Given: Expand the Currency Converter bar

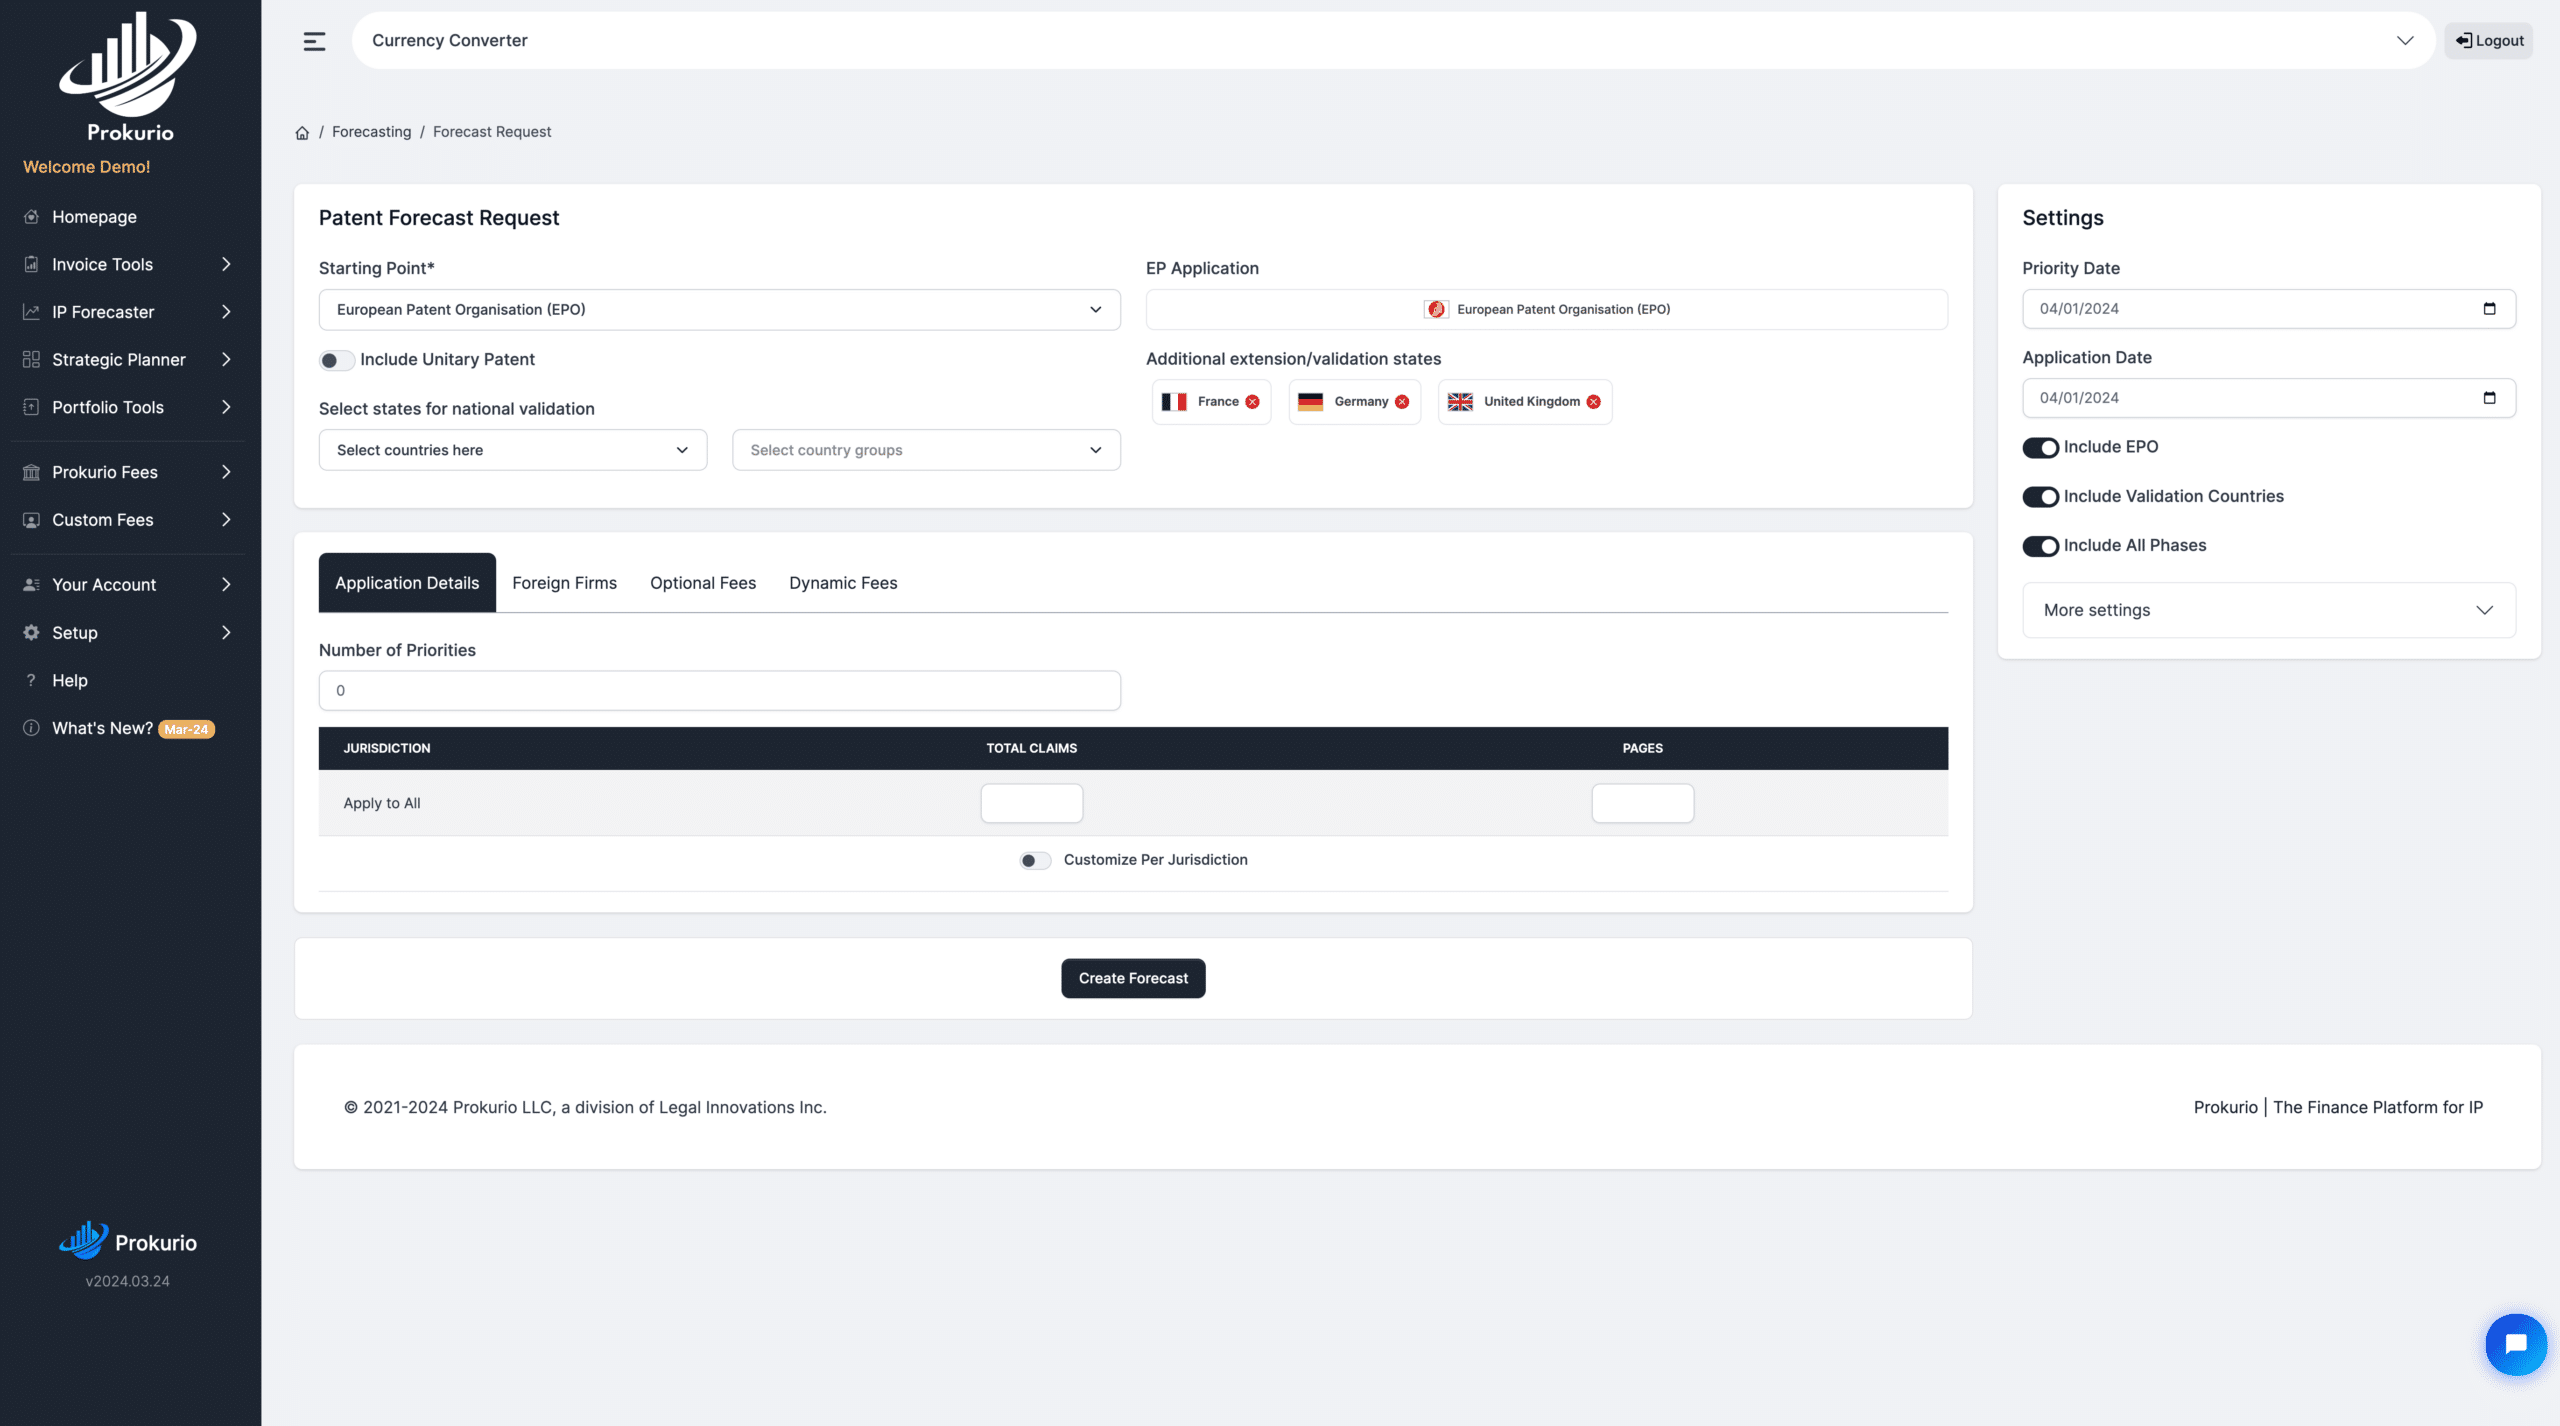Looking at the screenshot, I should pos(1393,40).
